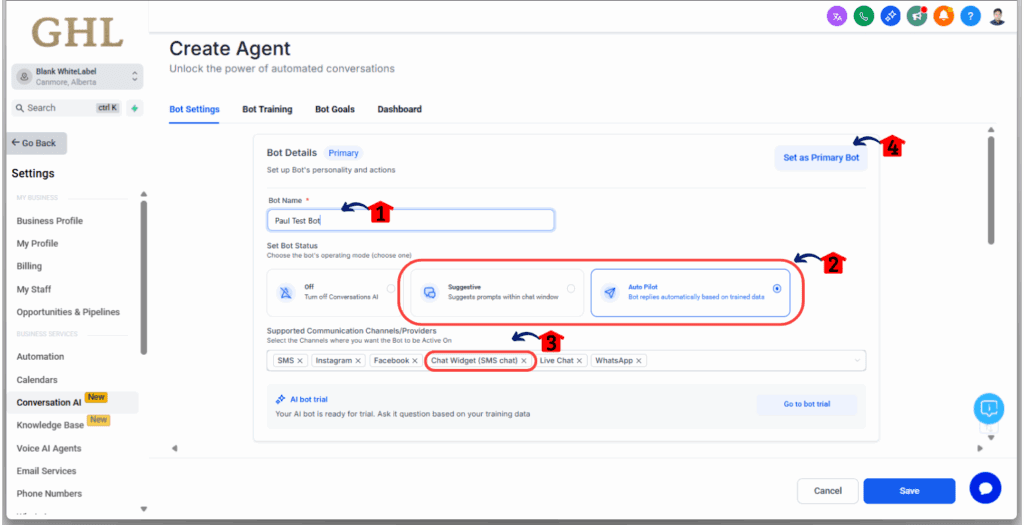Remove the SMS channel tag
Viewport: 1024px width, 525px height.
point(300,360)
